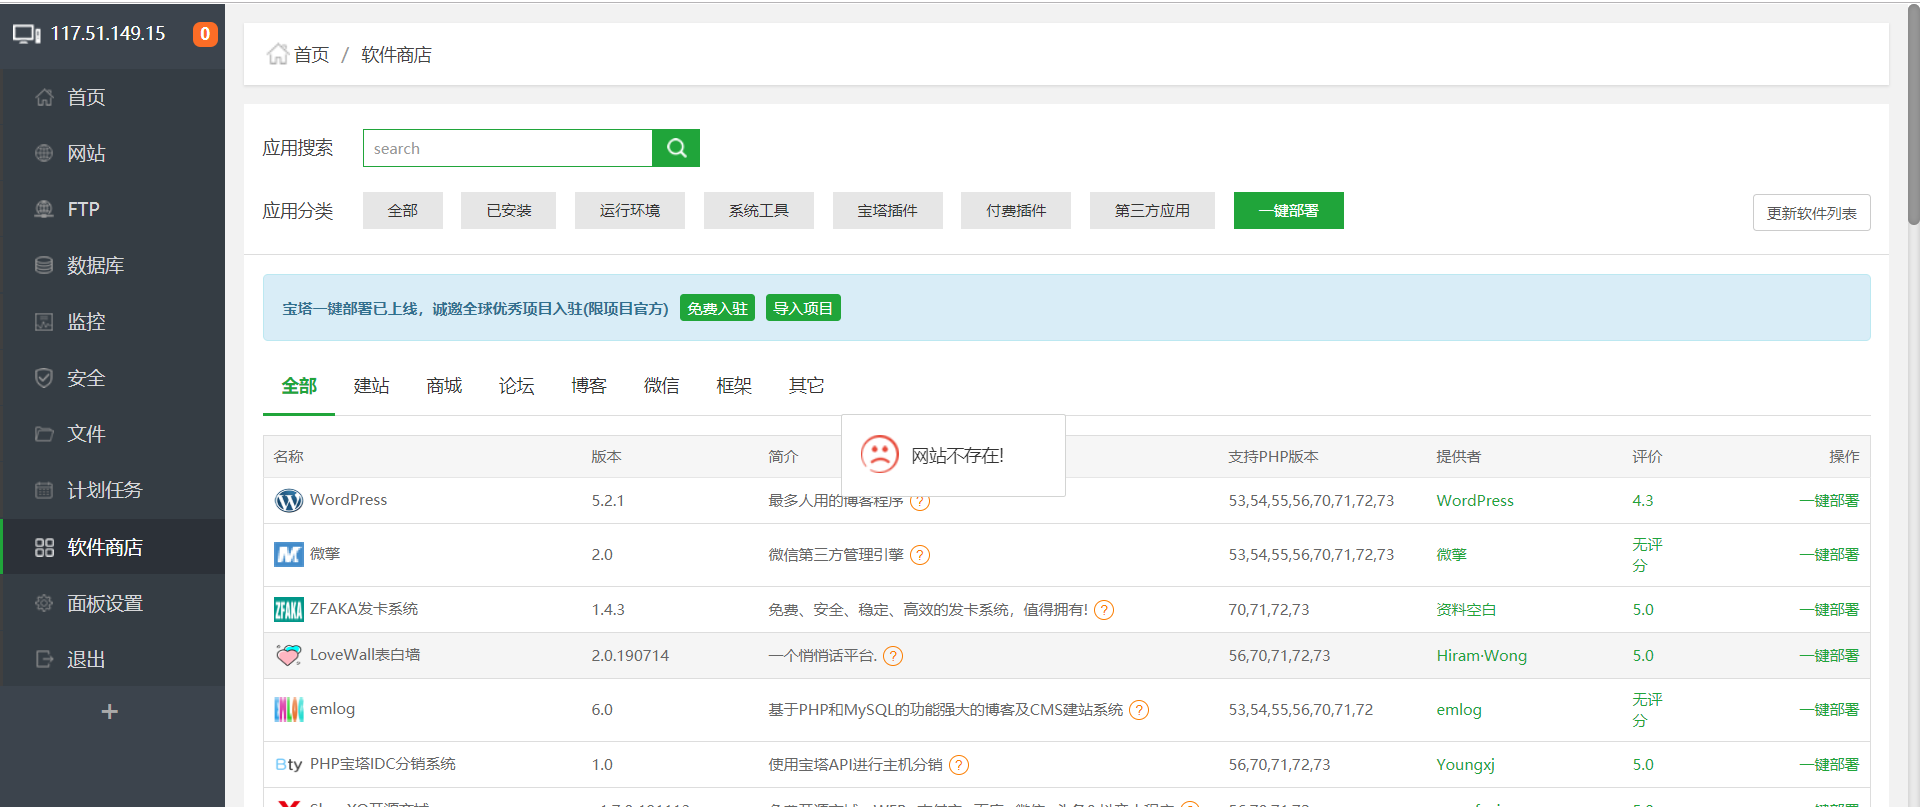Click the WordPress logo icon

click(289, 500)
